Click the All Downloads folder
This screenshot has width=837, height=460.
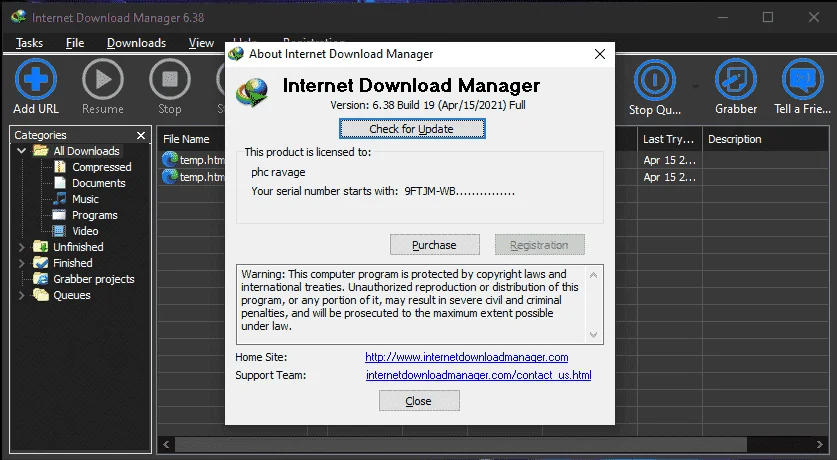click(x=86, y=151)
